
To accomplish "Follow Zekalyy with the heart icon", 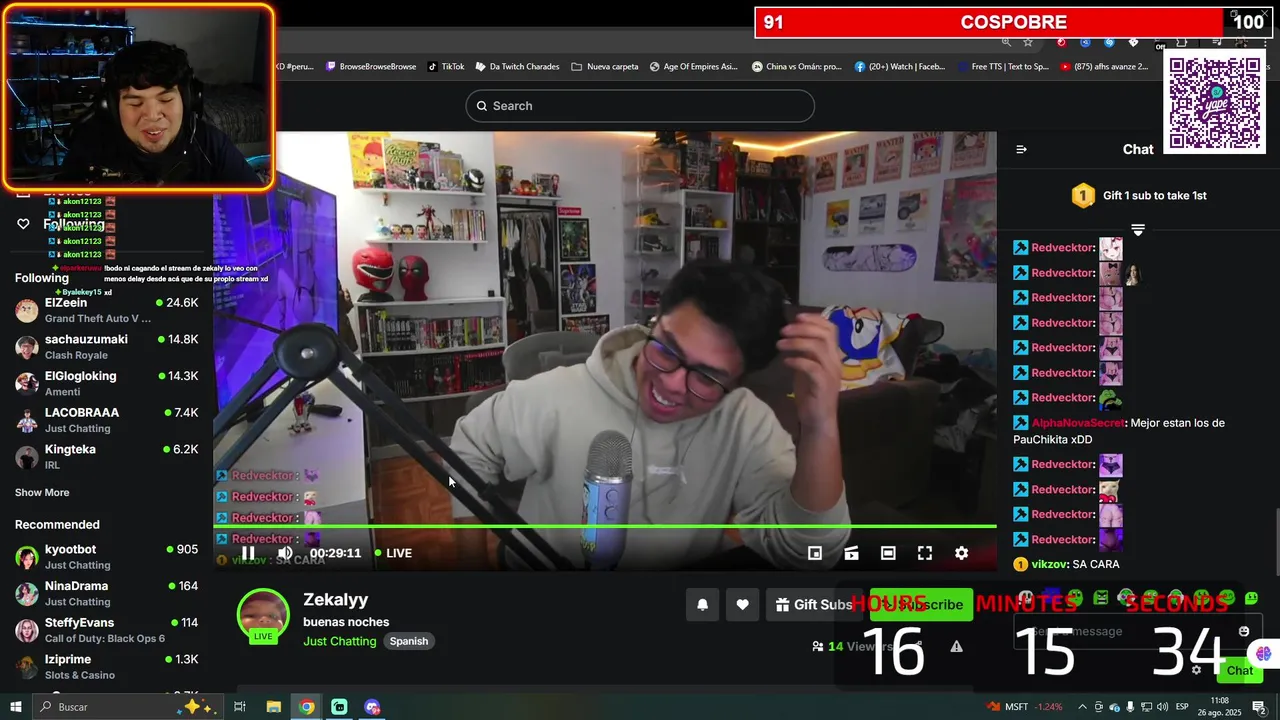I will [x=742, y=604].
